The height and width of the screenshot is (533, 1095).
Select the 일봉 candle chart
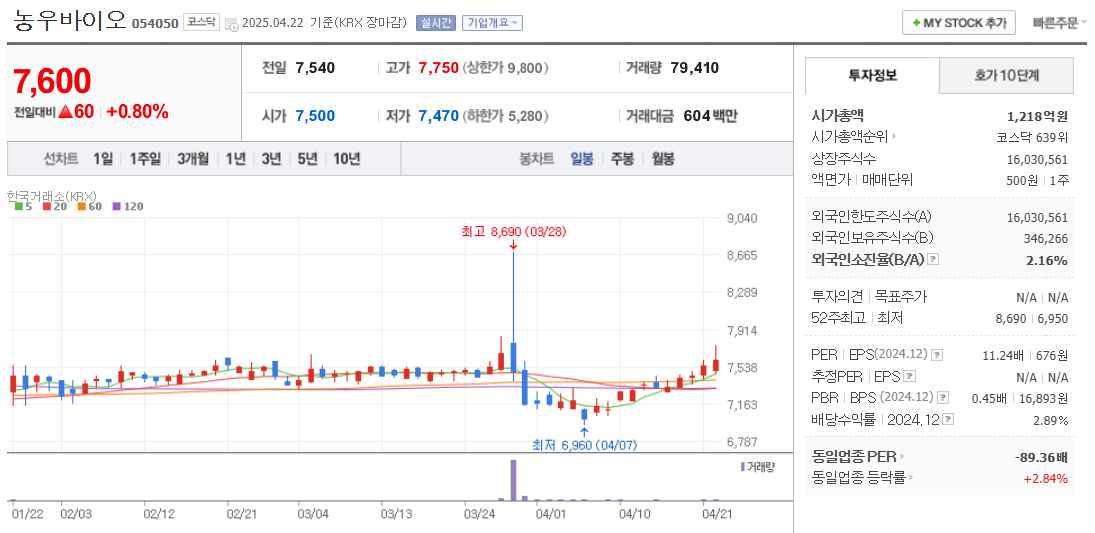coord(582,159)
